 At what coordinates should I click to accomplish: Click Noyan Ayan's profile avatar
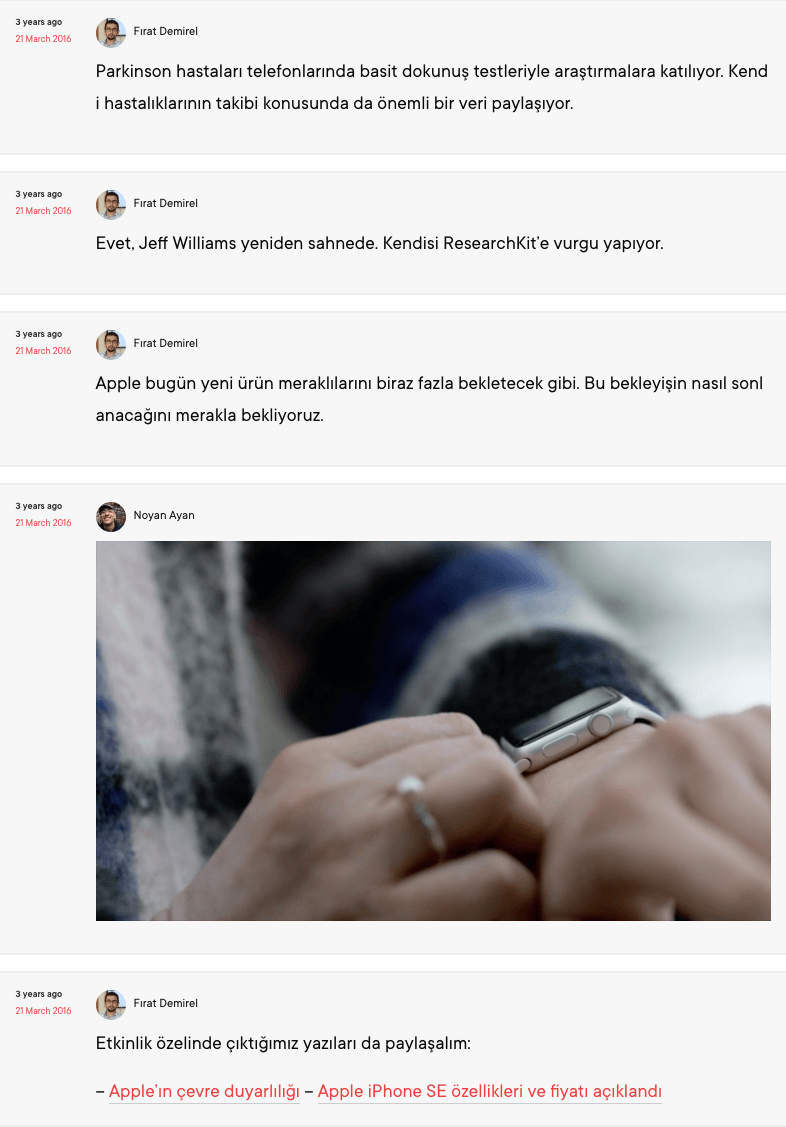click(x=111, y=517)
